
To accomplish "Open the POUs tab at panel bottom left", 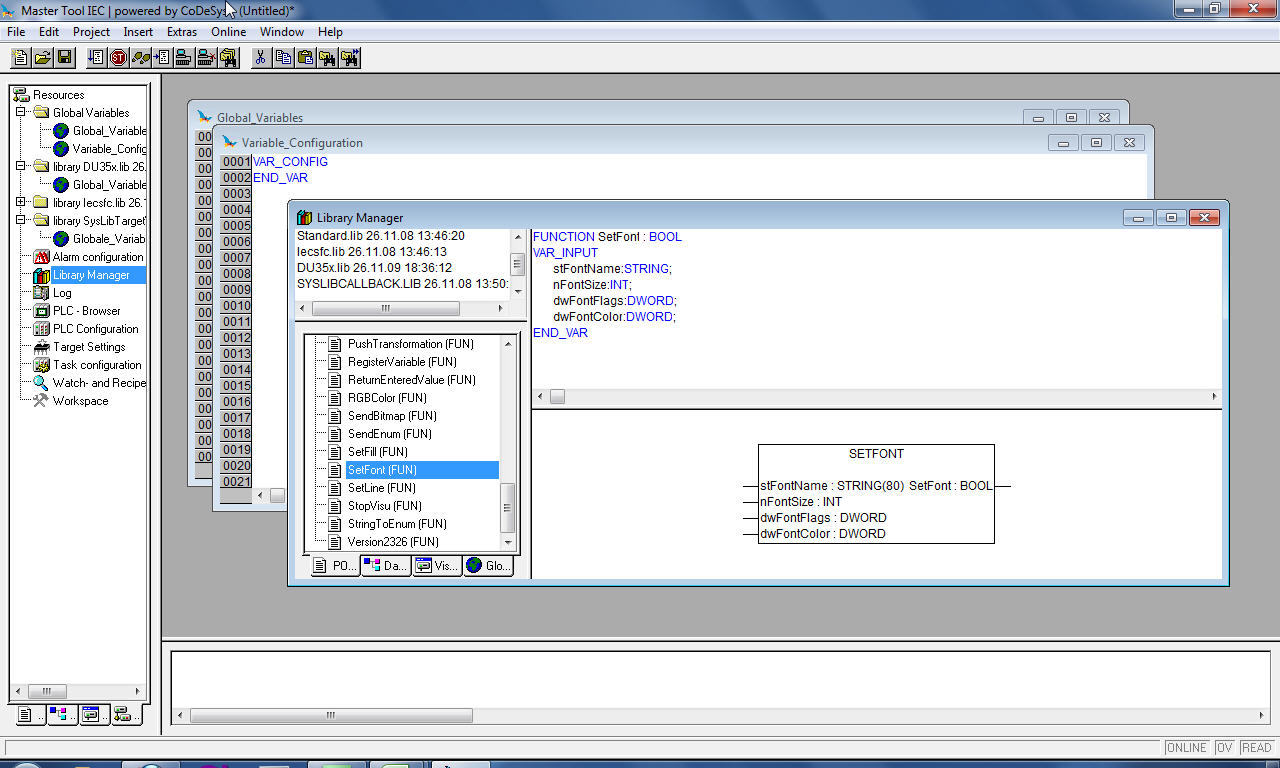I will click(30, 714).
